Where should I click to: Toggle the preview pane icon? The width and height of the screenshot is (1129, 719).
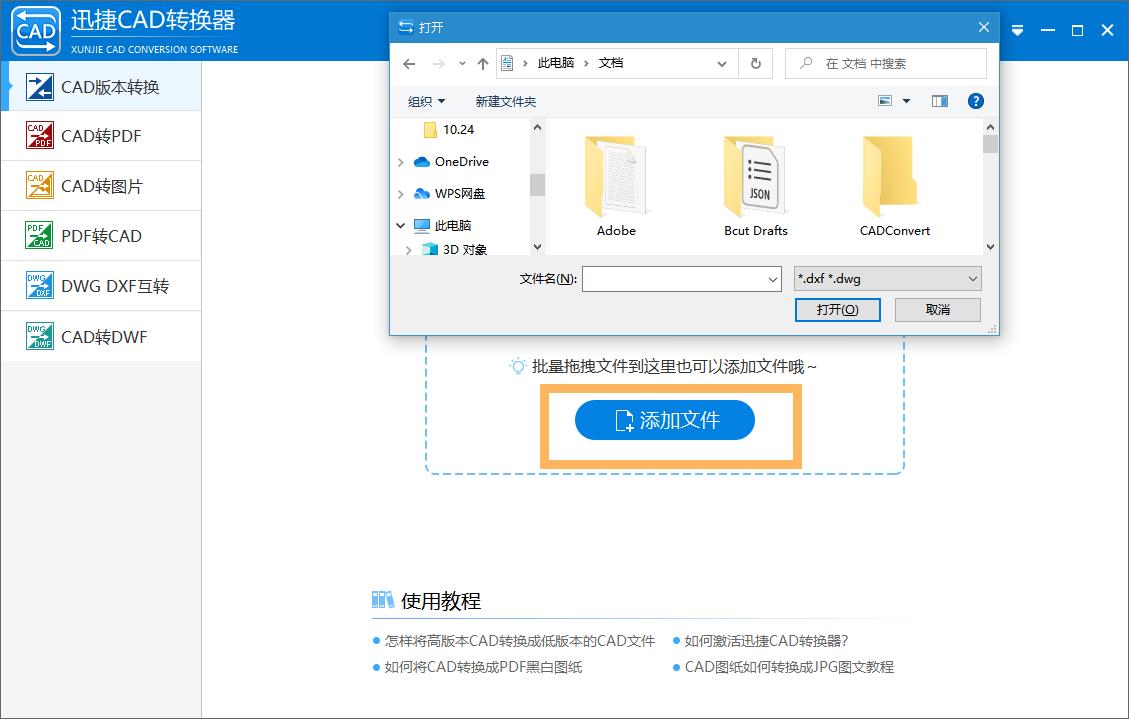click(939, 100)
